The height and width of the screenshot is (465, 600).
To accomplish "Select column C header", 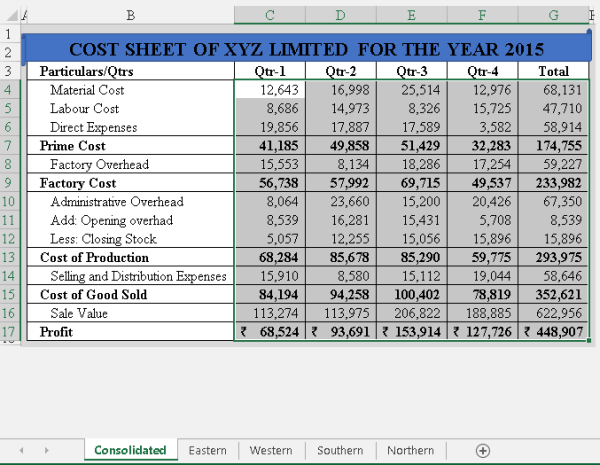I will 269,15.
